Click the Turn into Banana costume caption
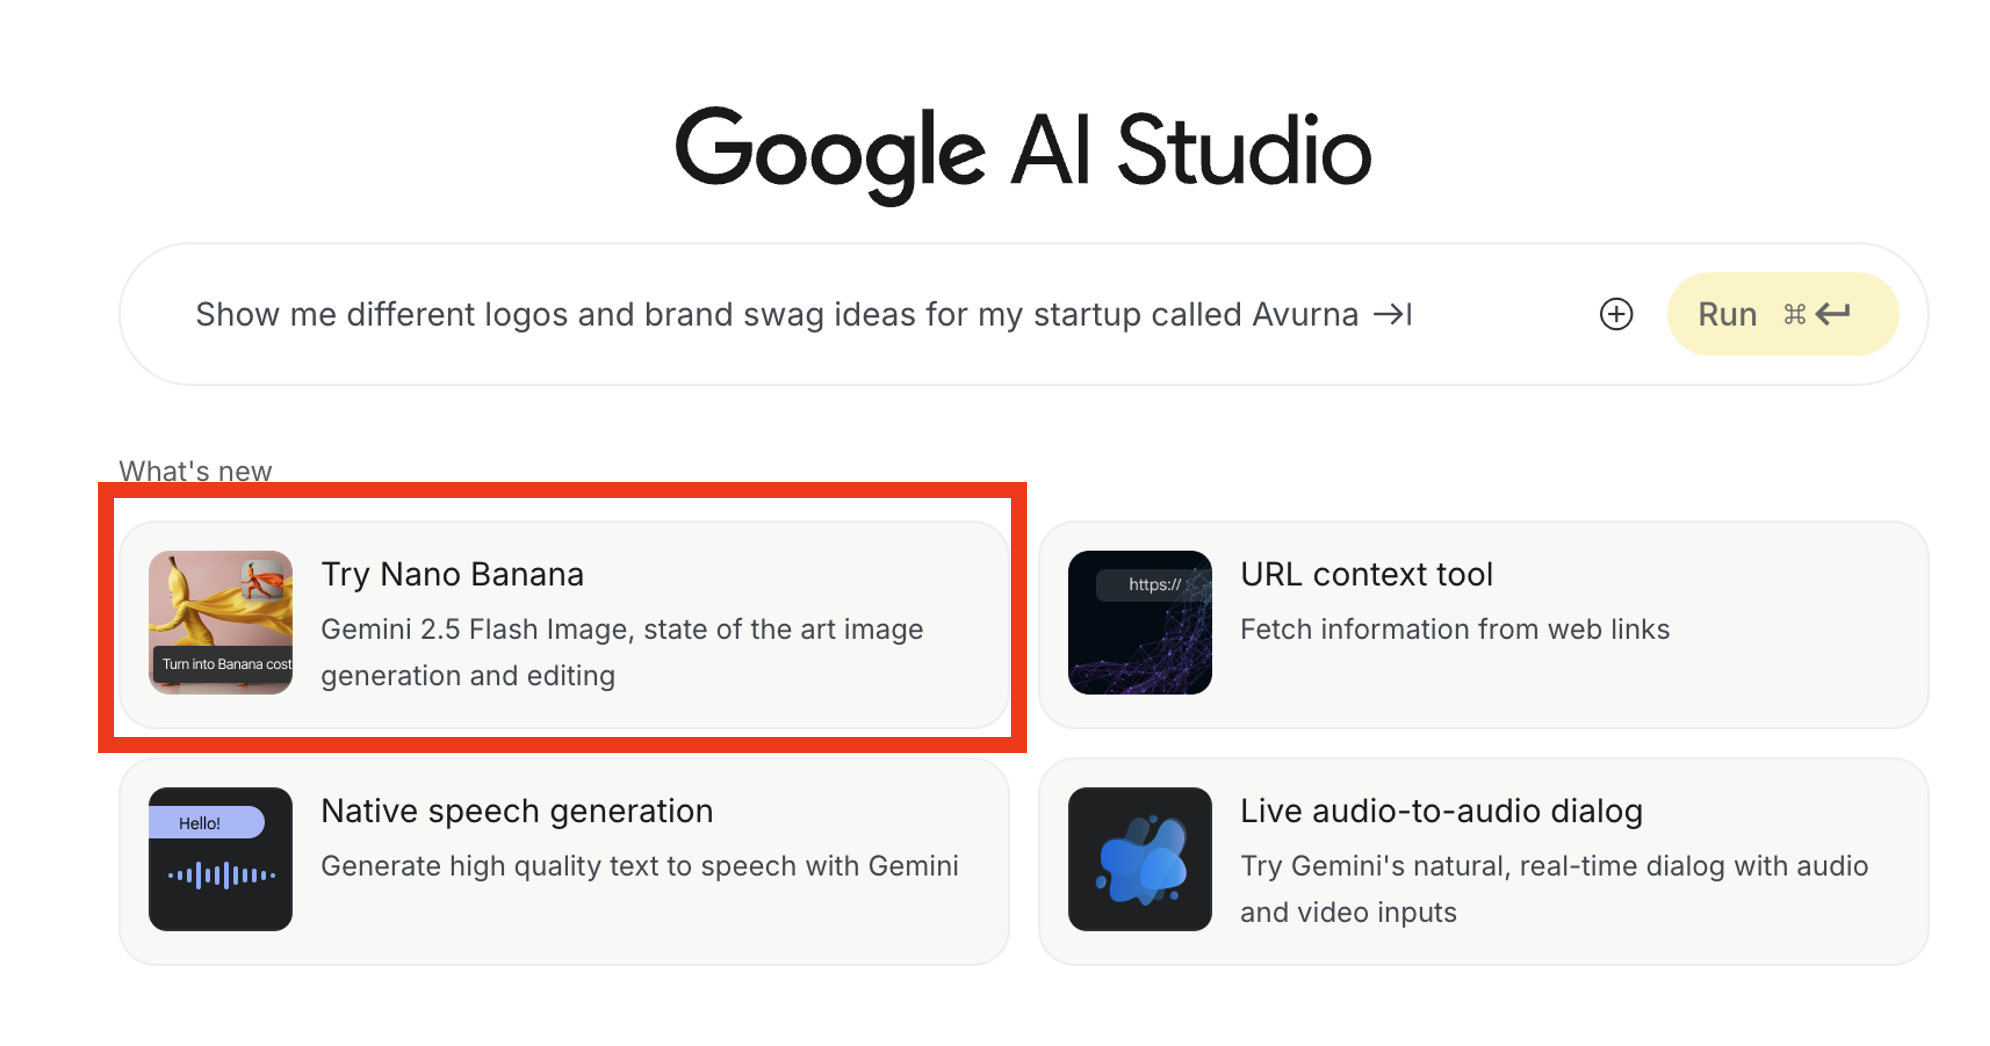The image size is (1990, 1046). click(x=224, y=663)
